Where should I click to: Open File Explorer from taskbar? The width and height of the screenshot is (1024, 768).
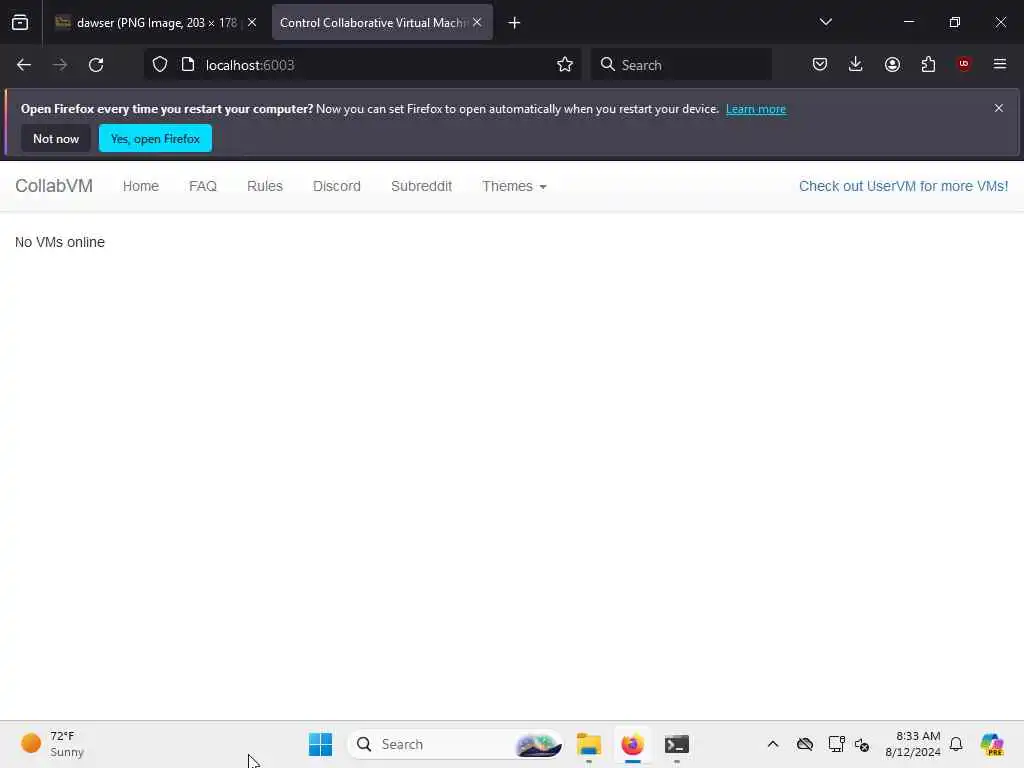click(x=588, y=744)
